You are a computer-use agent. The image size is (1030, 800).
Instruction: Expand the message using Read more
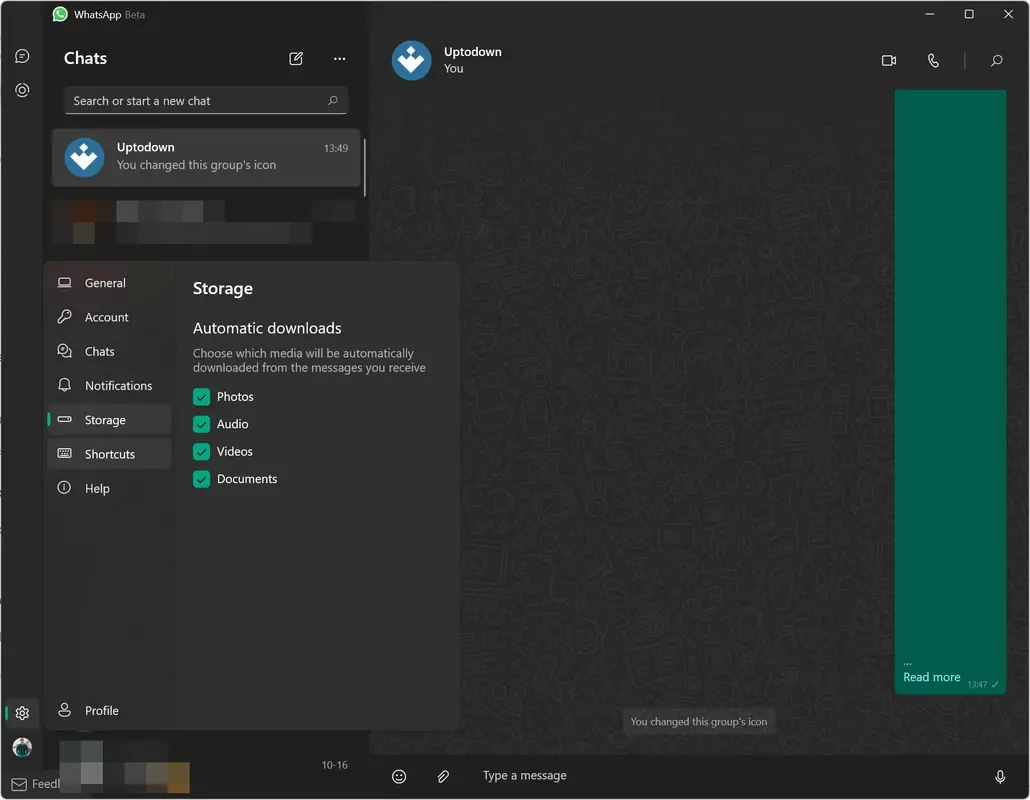coord(931,677)
